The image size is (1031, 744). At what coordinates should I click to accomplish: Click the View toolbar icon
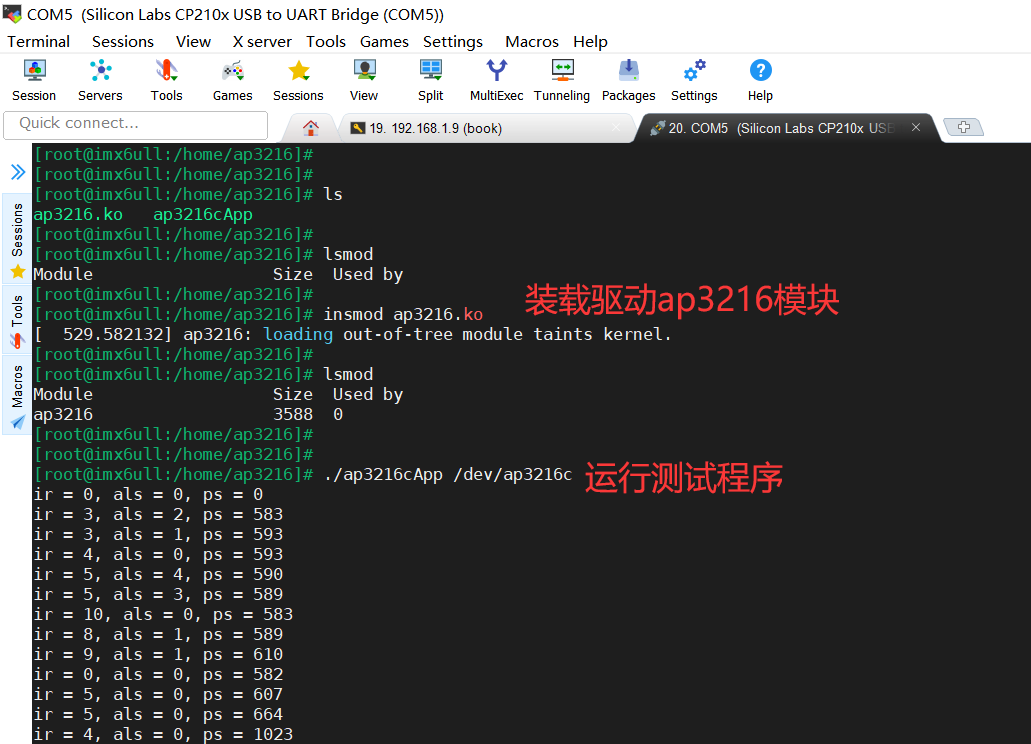click(x=363, y=80)
